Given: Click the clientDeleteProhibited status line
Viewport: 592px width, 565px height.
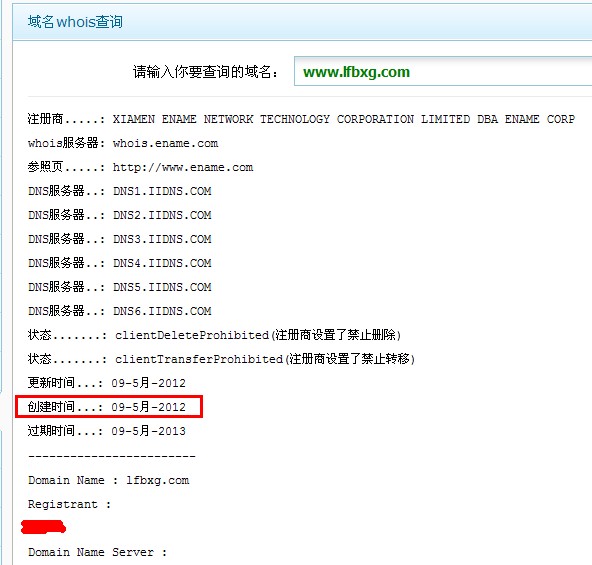Looking at the screenshot, I should pyautogui.click(x=214, y=335).
